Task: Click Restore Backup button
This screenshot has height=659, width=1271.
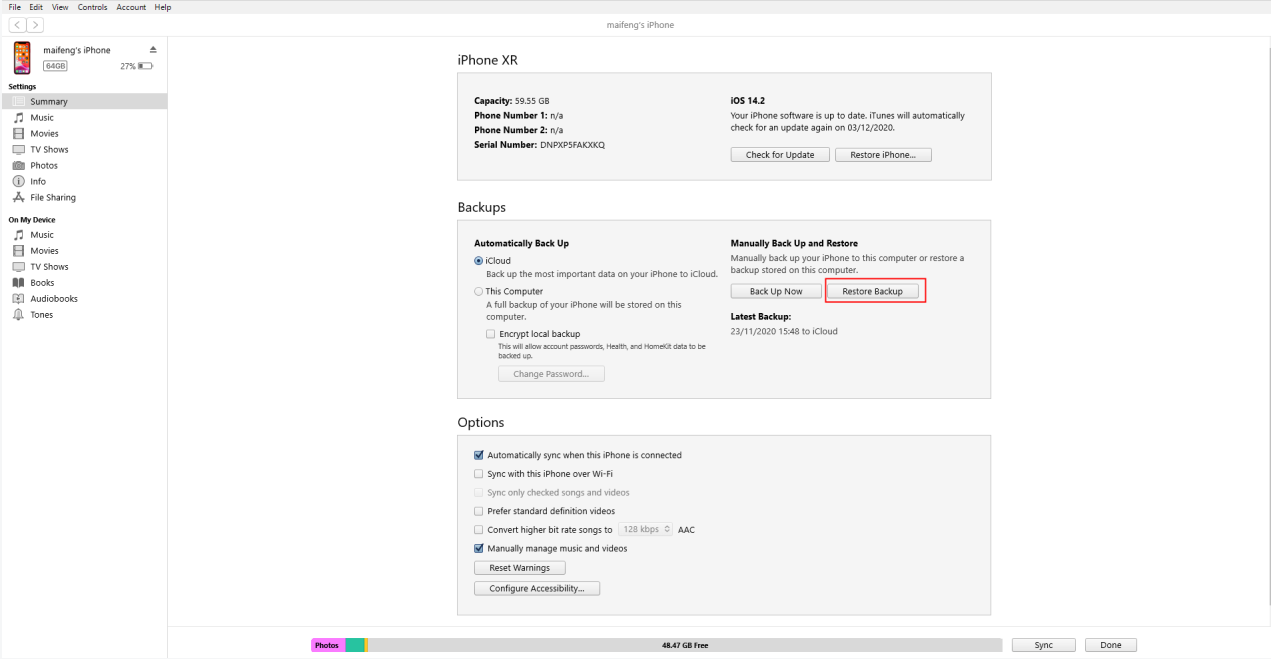Action: point(873,291)
